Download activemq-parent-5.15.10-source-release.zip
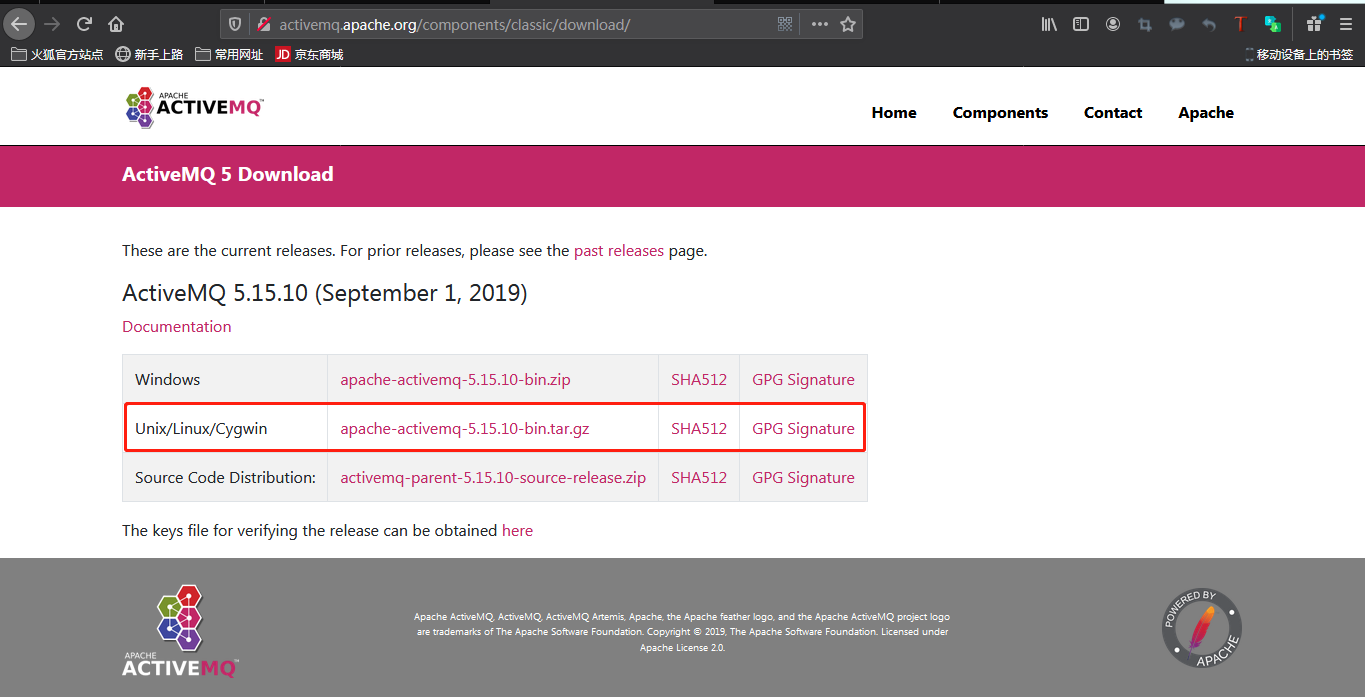1365x697 pixels. pos(493,478)
